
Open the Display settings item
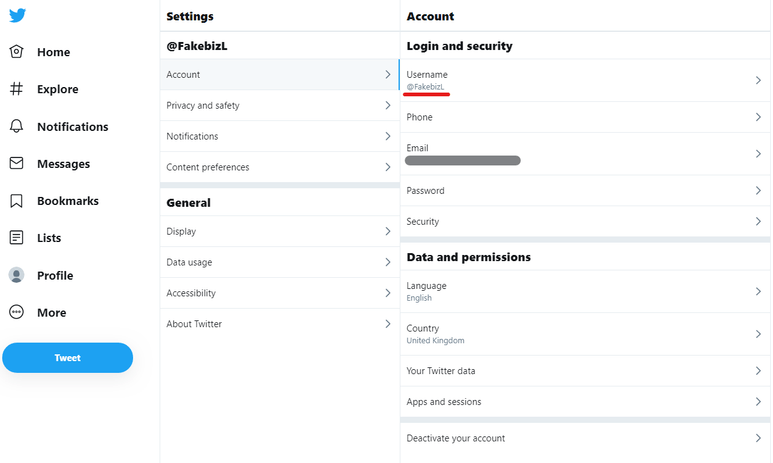(x=280, y=231)
